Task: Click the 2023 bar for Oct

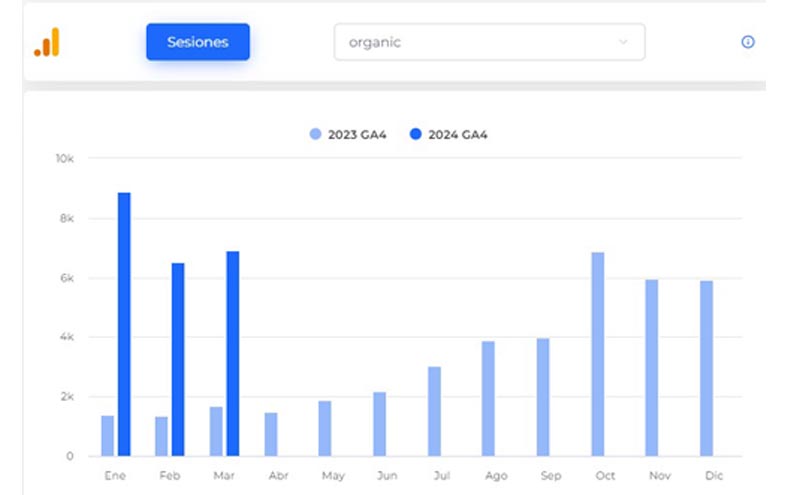Action: 598,354
